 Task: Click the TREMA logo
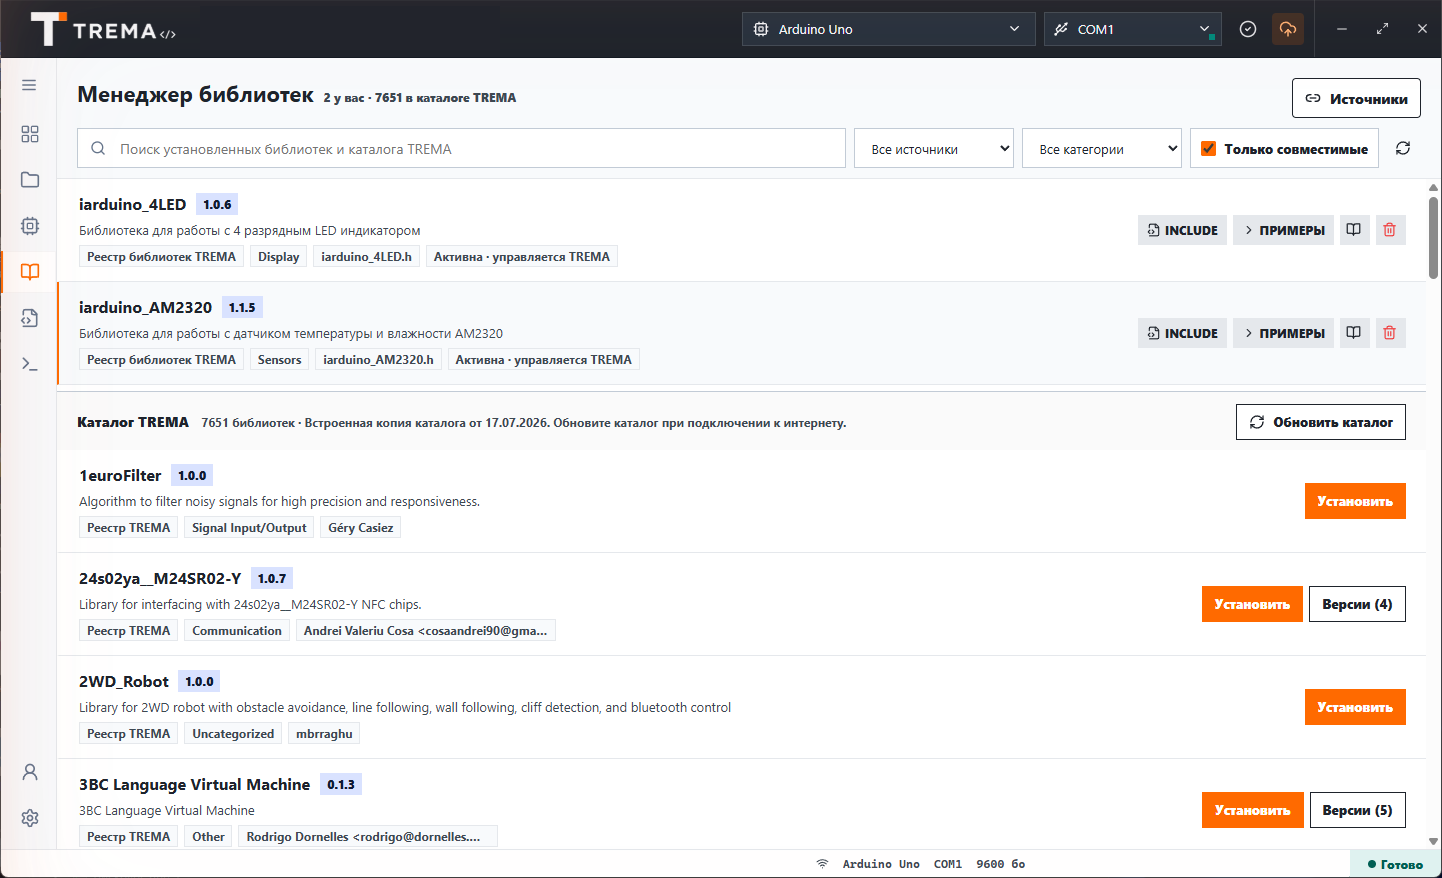click(x=103, y=29)
